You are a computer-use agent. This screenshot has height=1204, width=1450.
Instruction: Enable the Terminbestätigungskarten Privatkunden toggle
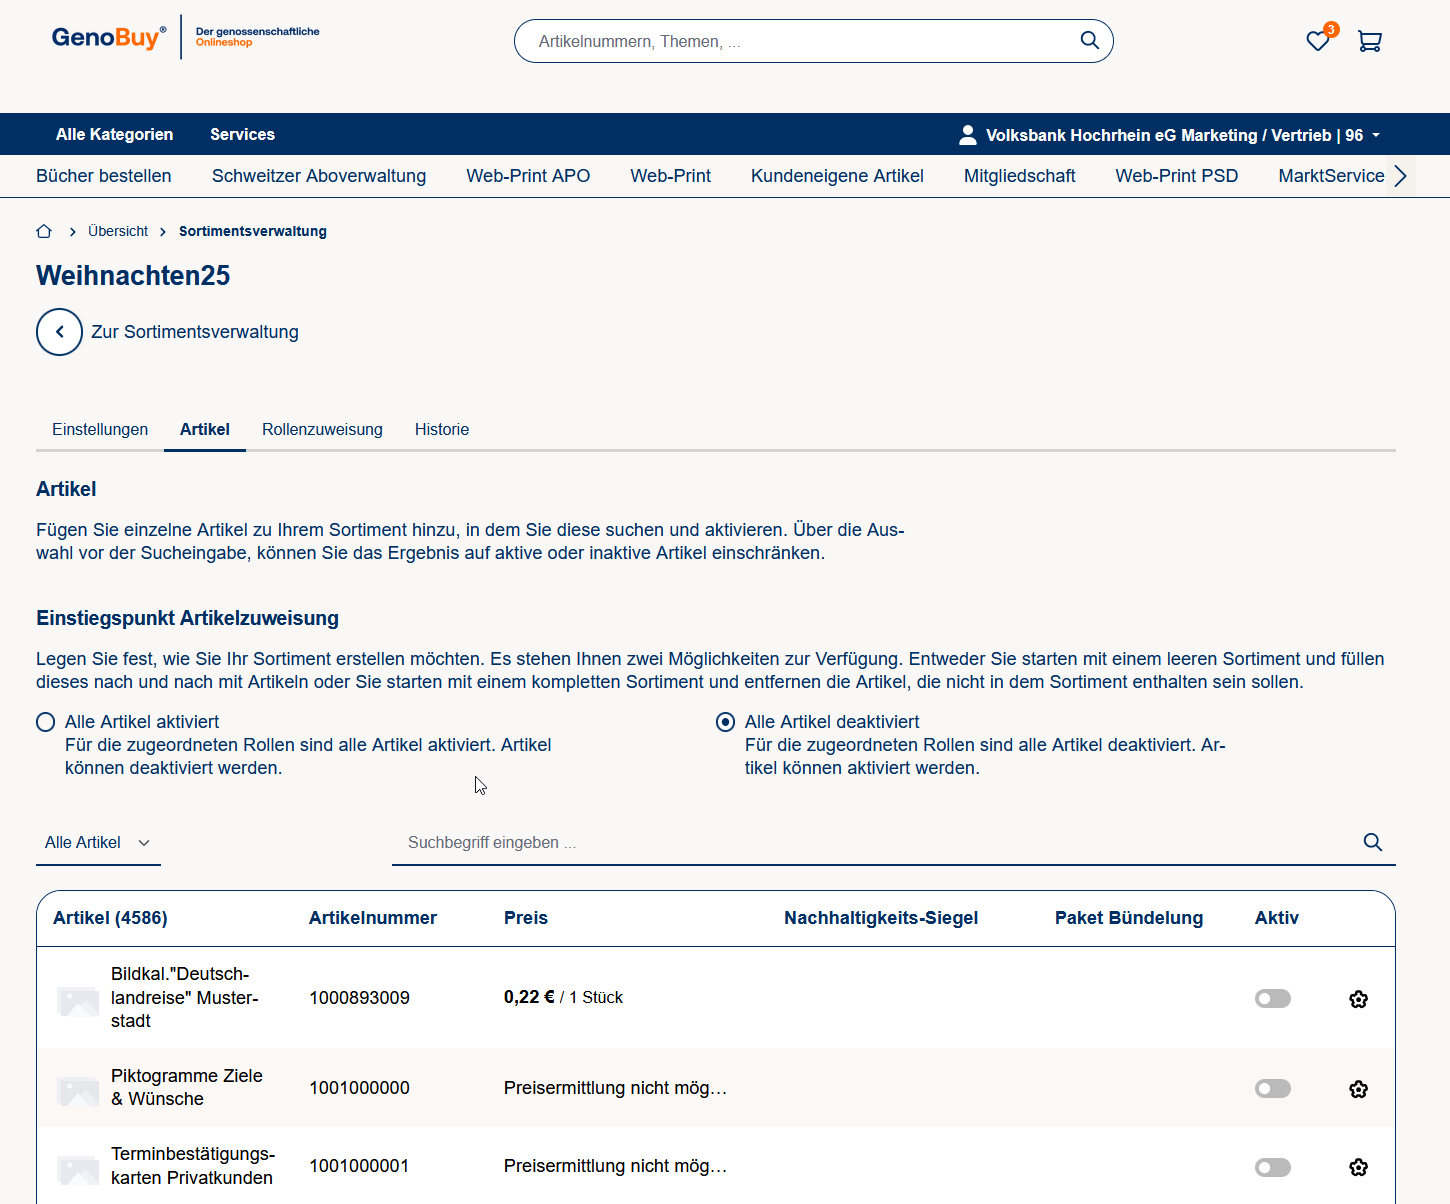[x=1272, y=1167]
